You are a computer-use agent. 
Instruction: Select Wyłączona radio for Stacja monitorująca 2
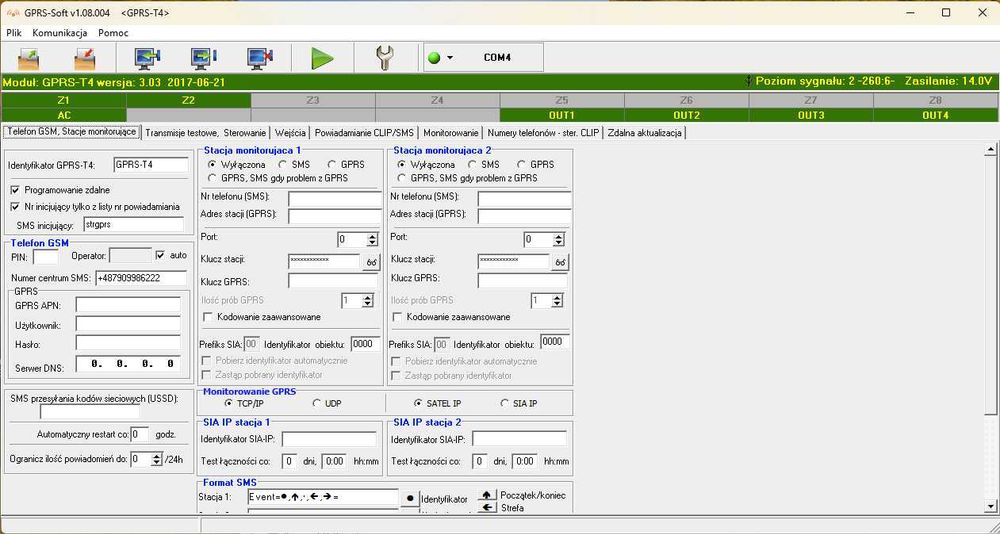tap(401, 165)
